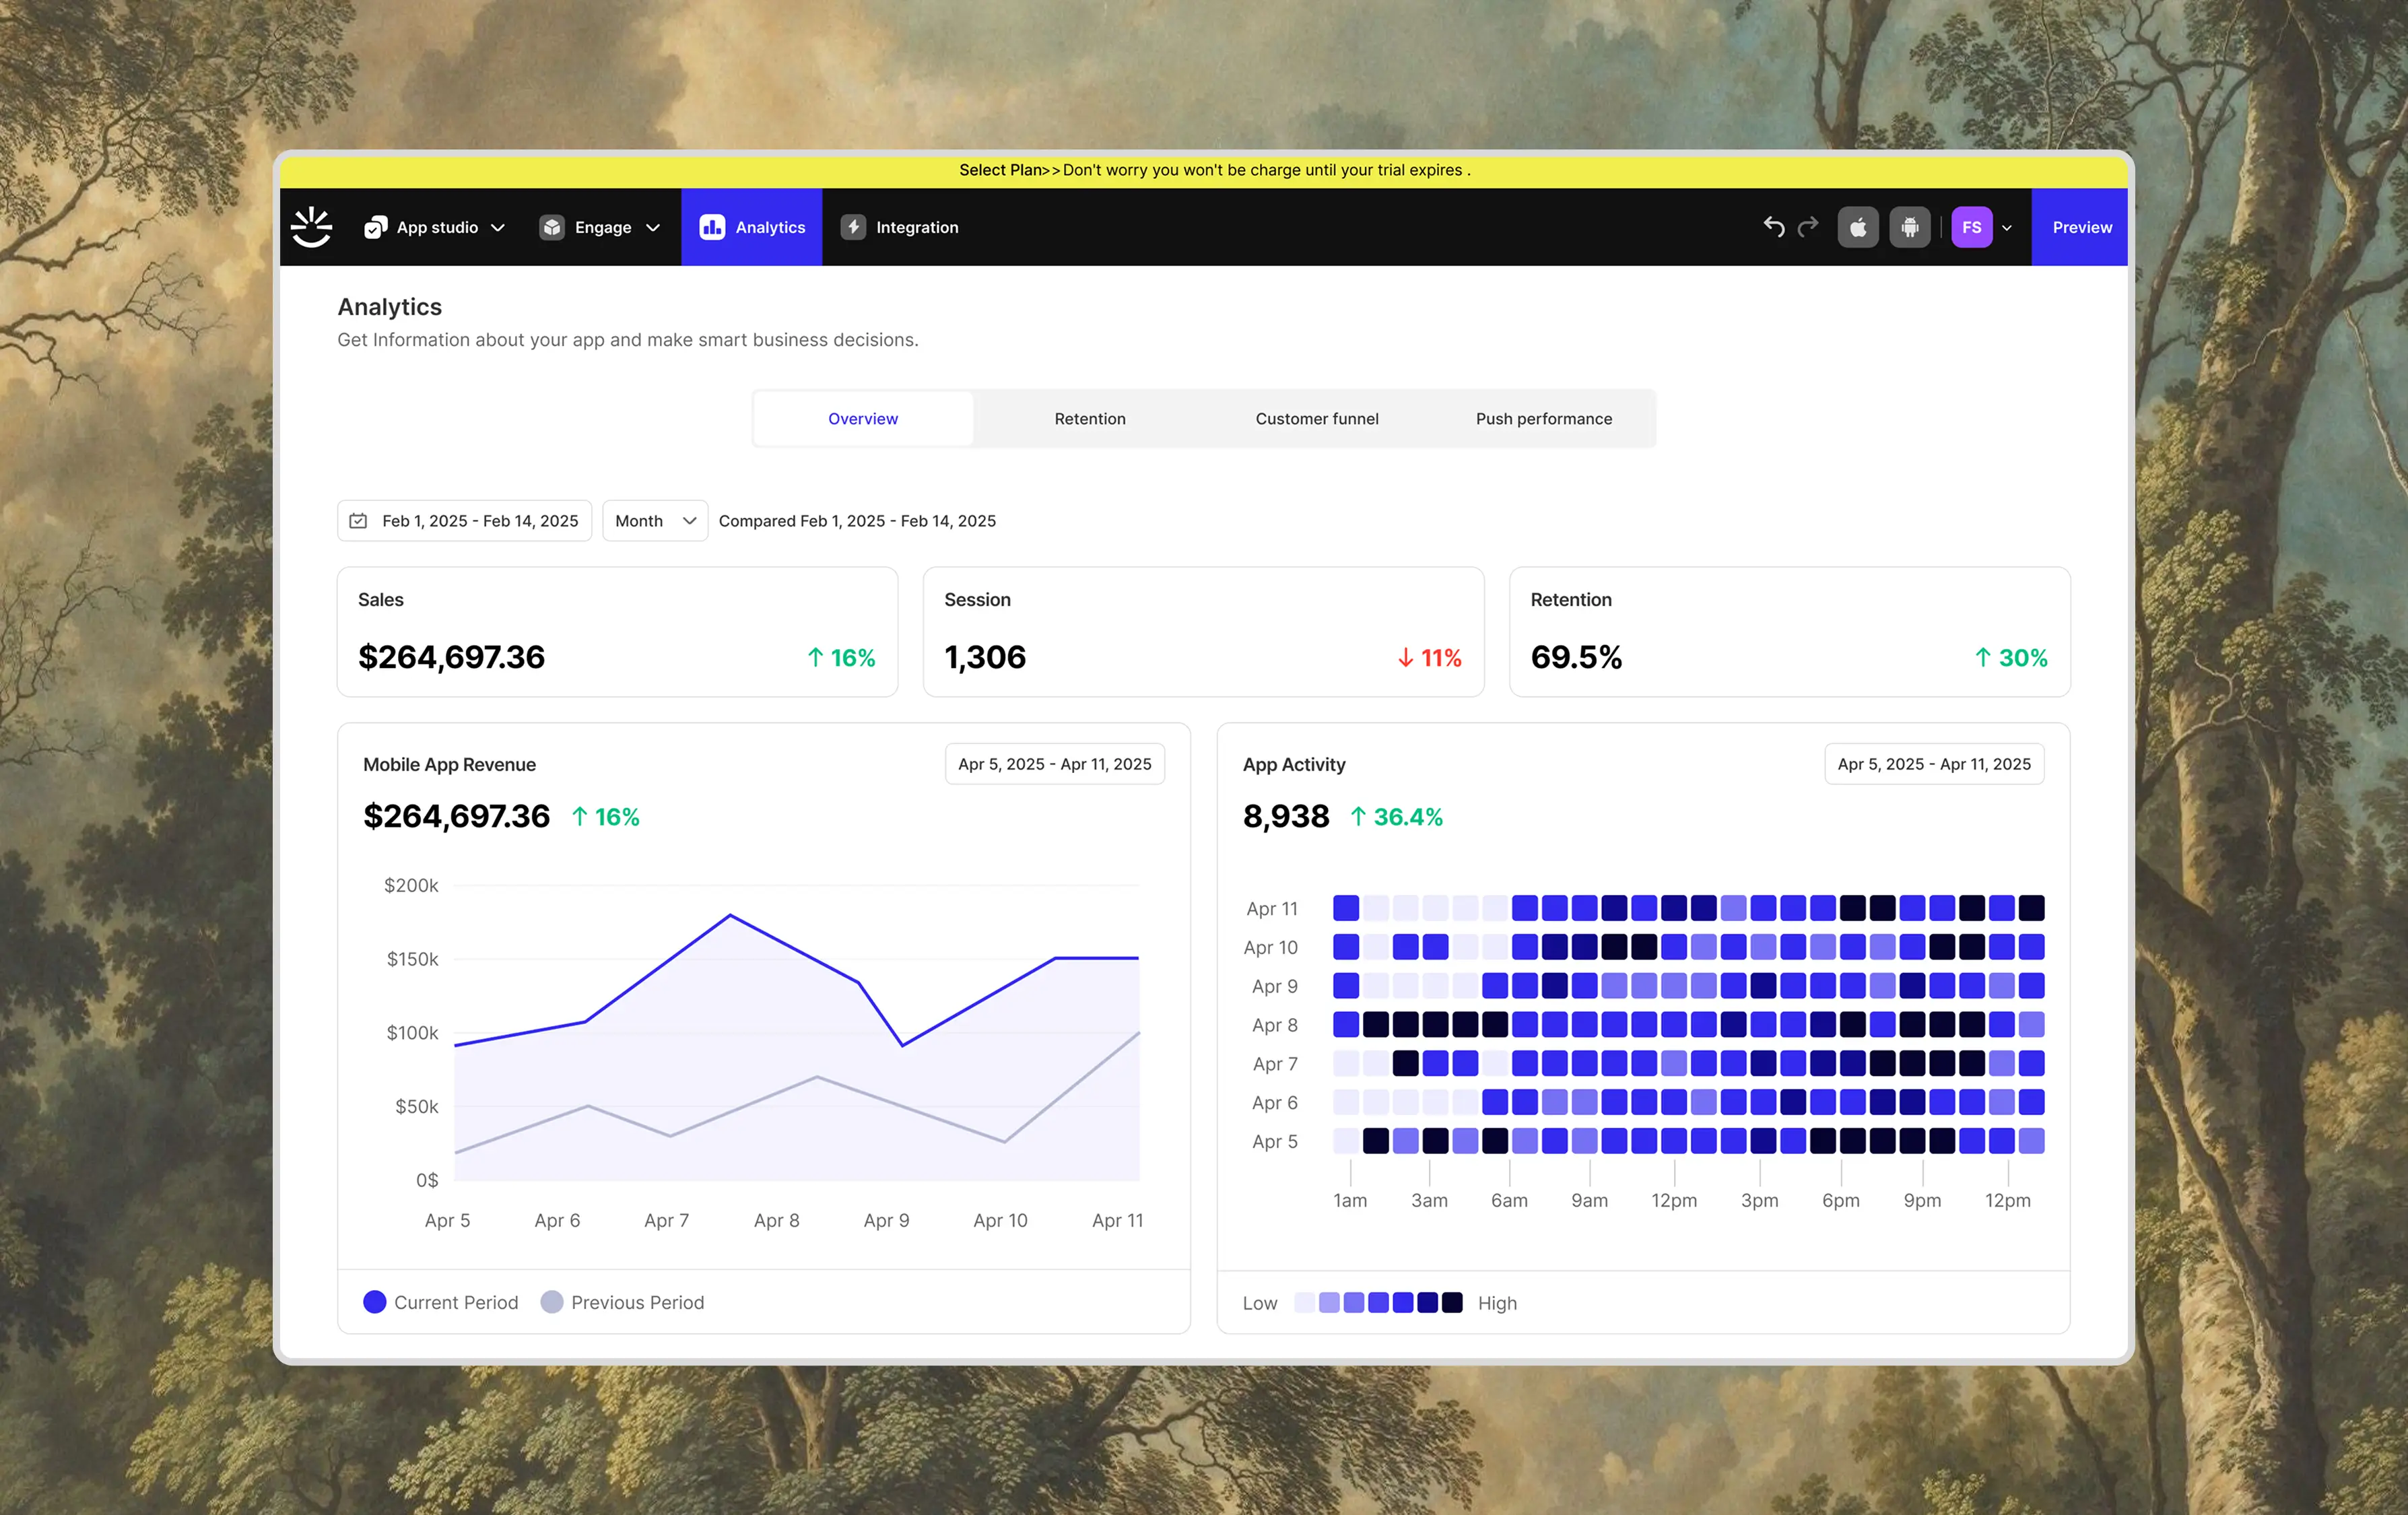Image resolution: width=2408 pixels, height=1515 pixels.
Task: Click the calendar icon in the date range field
Action: (358, 521)
